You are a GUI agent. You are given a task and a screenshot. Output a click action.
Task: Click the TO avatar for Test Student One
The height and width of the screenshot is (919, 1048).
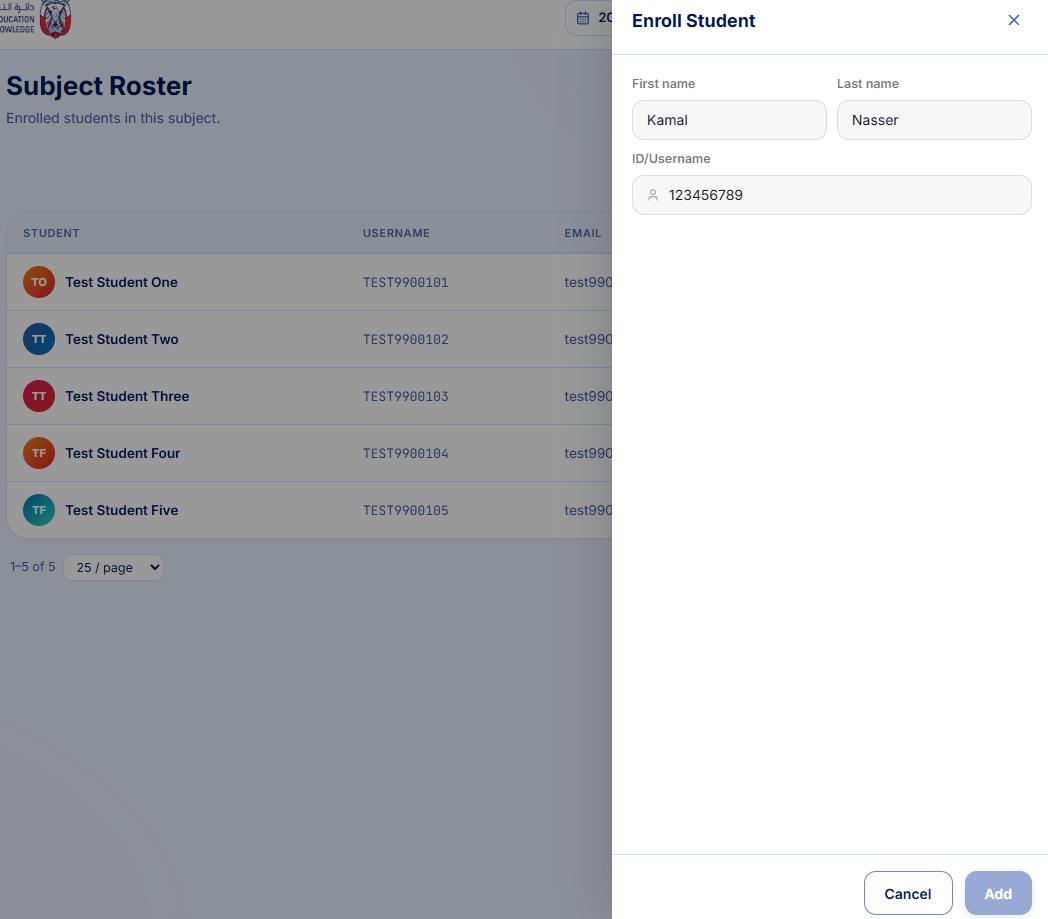click(39, 282)
